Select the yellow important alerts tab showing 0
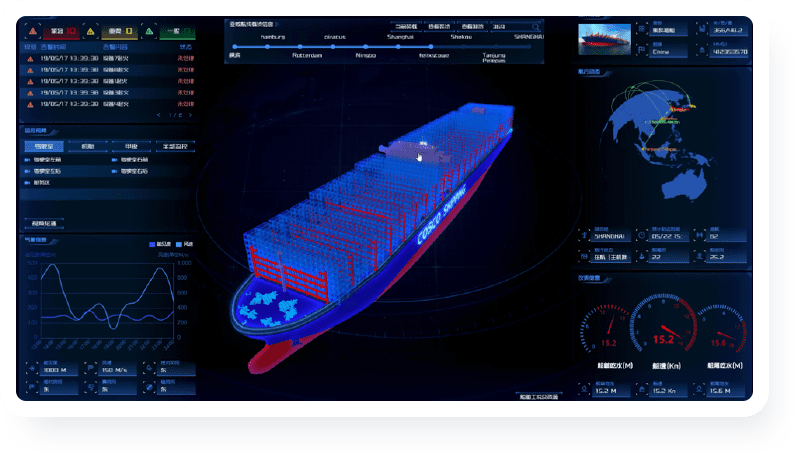Viewport: 796px width, 455px height. point(120,31)
